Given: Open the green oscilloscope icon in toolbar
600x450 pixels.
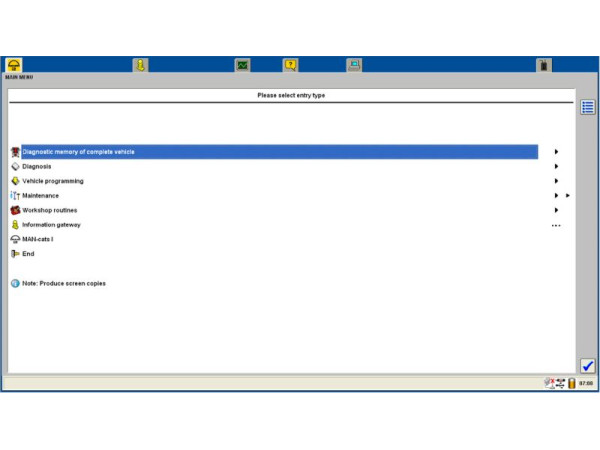Looking at the screenshot, I should click(242, 65).
